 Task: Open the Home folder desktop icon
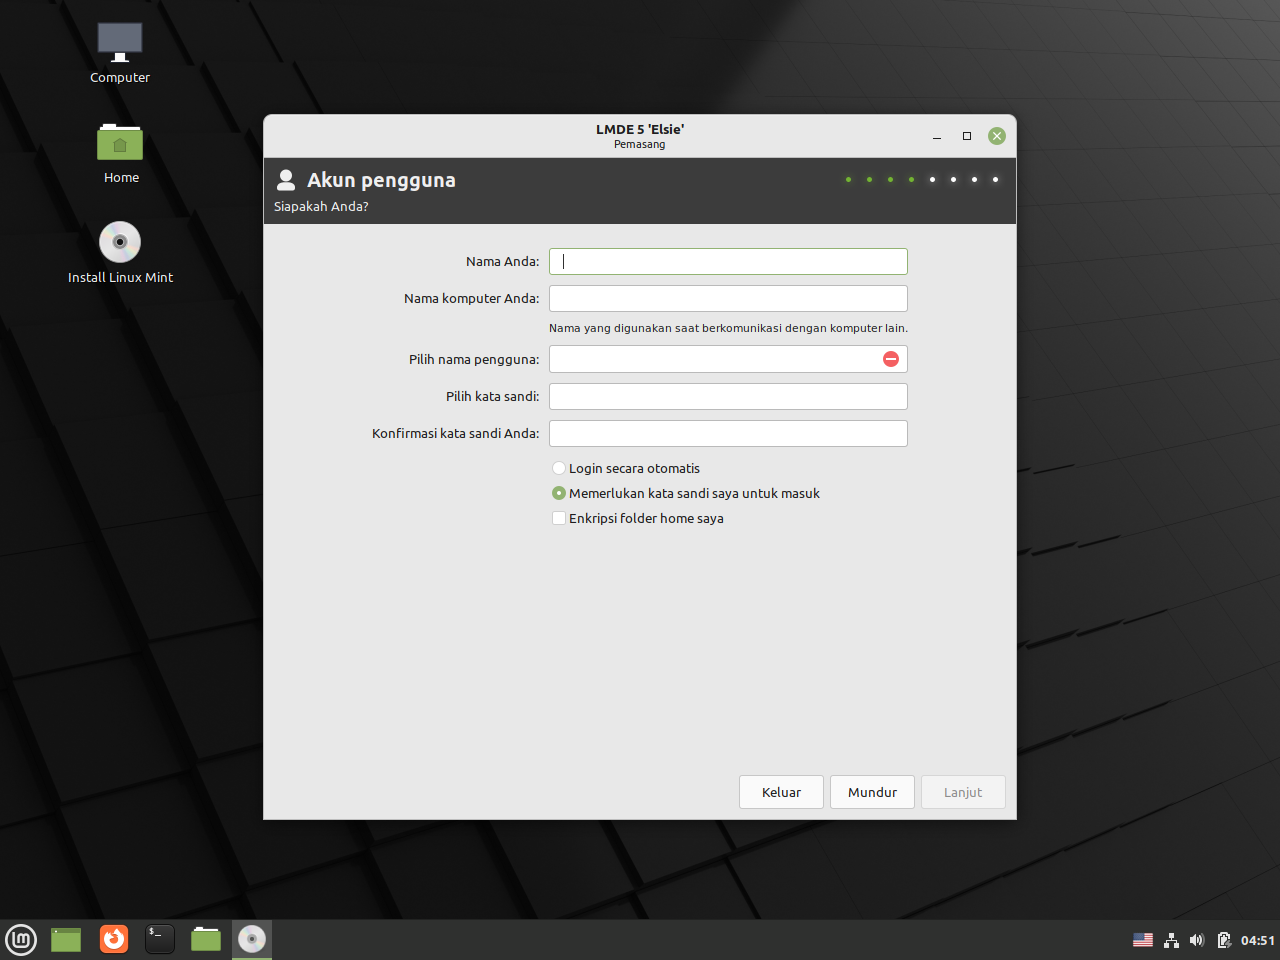tap(120, 153)
